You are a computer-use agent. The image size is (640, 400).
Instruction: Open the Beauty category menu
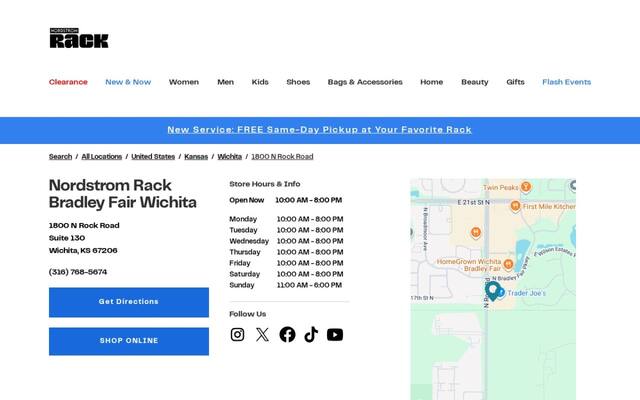coord(475,82)
